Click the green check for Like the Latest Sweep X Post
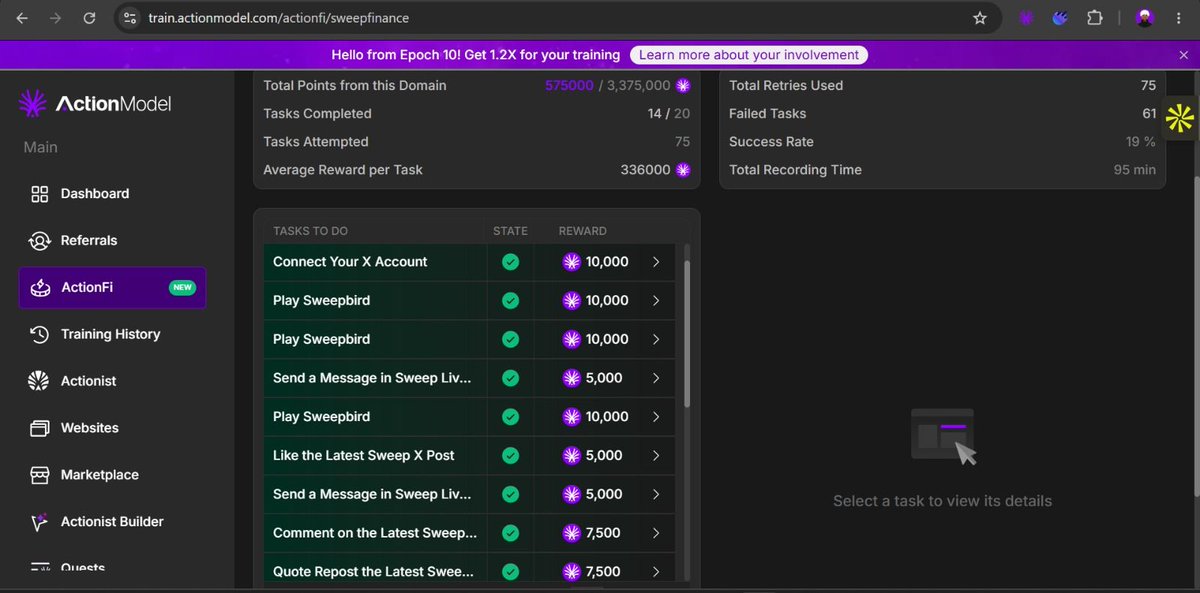This screenshot has height=593, width=1200. click(x=510, y=456)
